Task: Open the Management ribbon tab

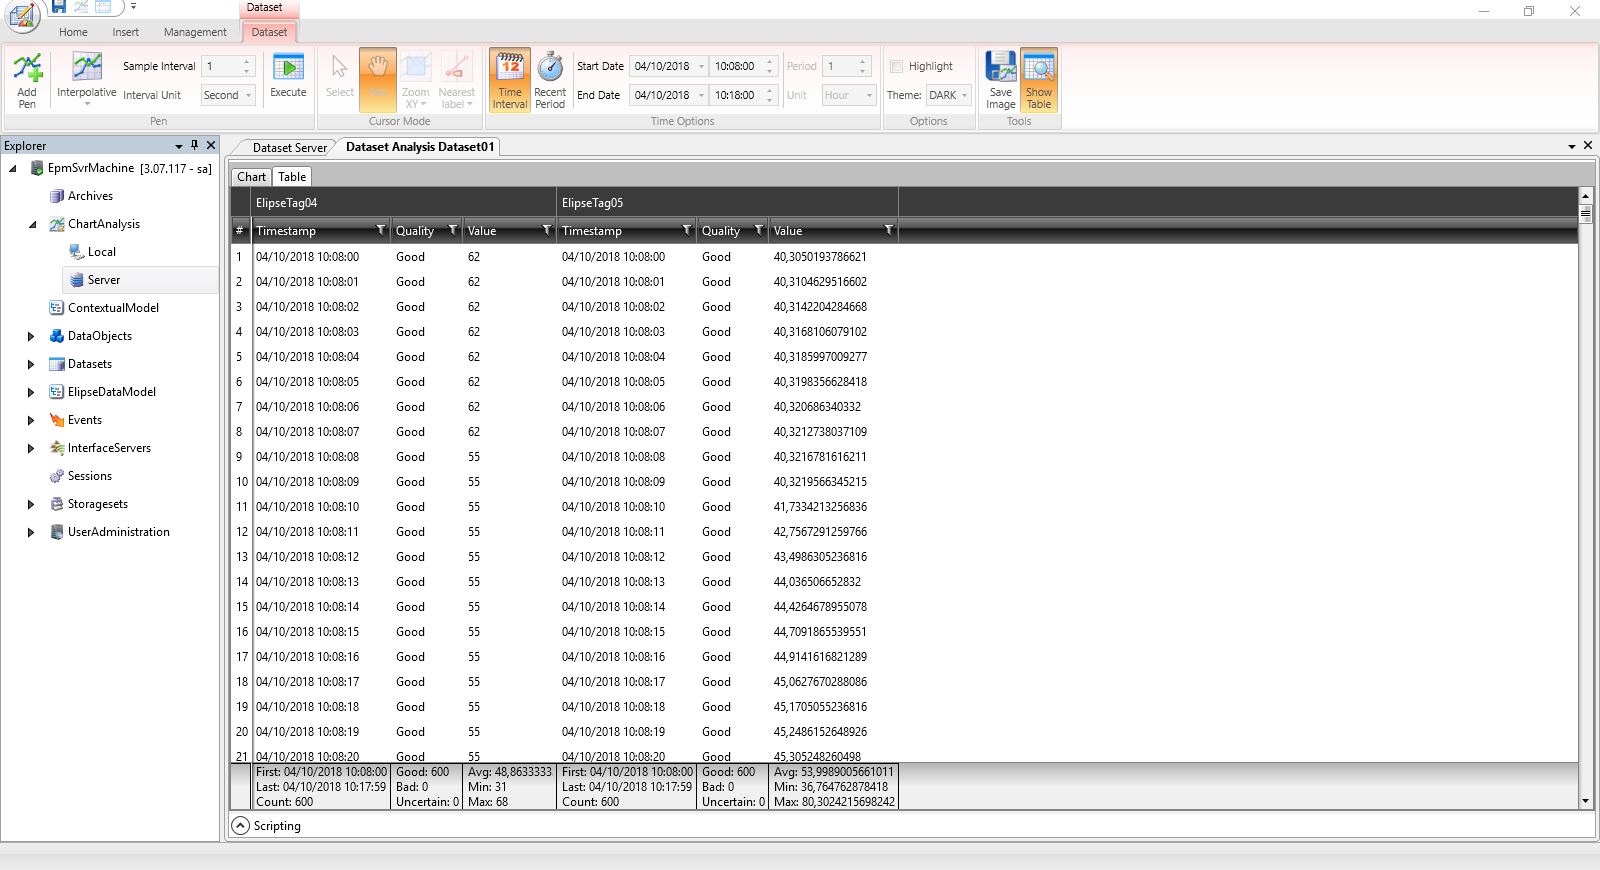Action: coord(195,32)
